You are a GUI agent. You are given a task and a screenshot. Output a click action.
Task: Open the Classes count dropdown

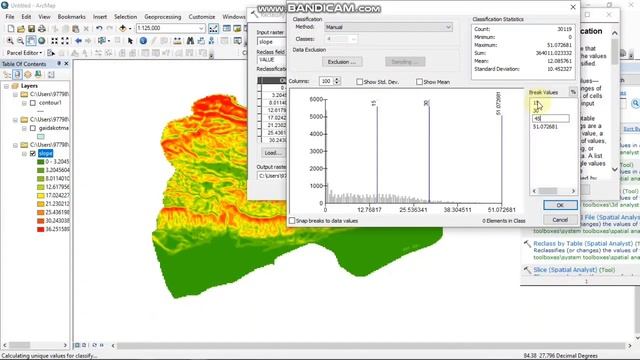click(353, 39)
